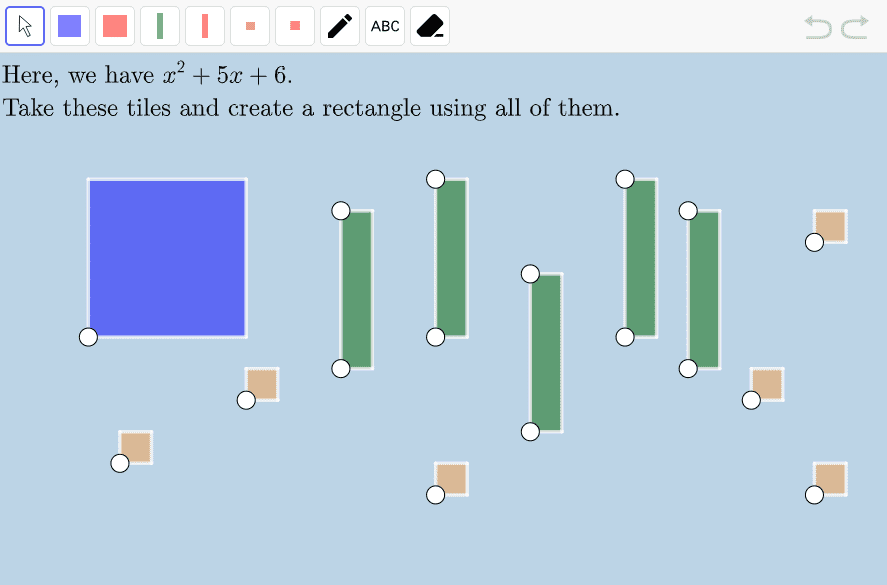Click the handle of the blue square tile
The image size is (887, 585).
(x=88, y=337)
